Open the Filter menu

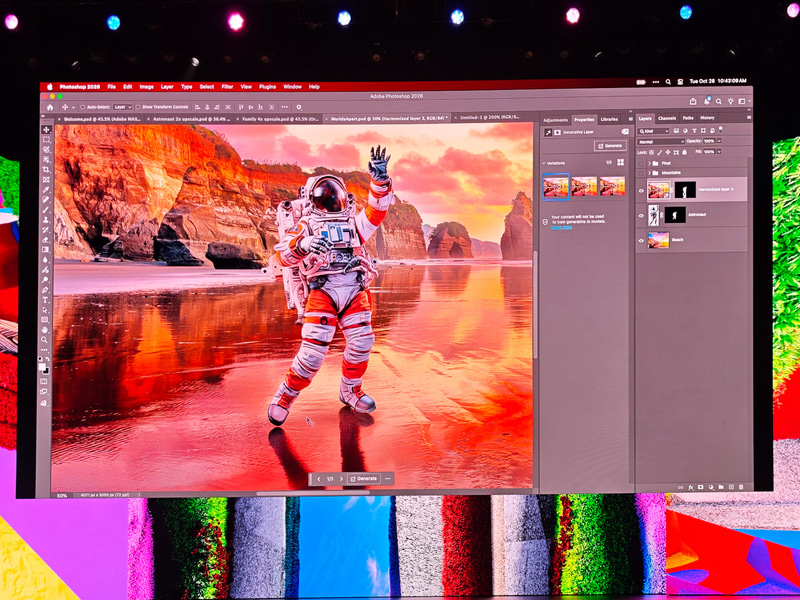tap(228, 86)
